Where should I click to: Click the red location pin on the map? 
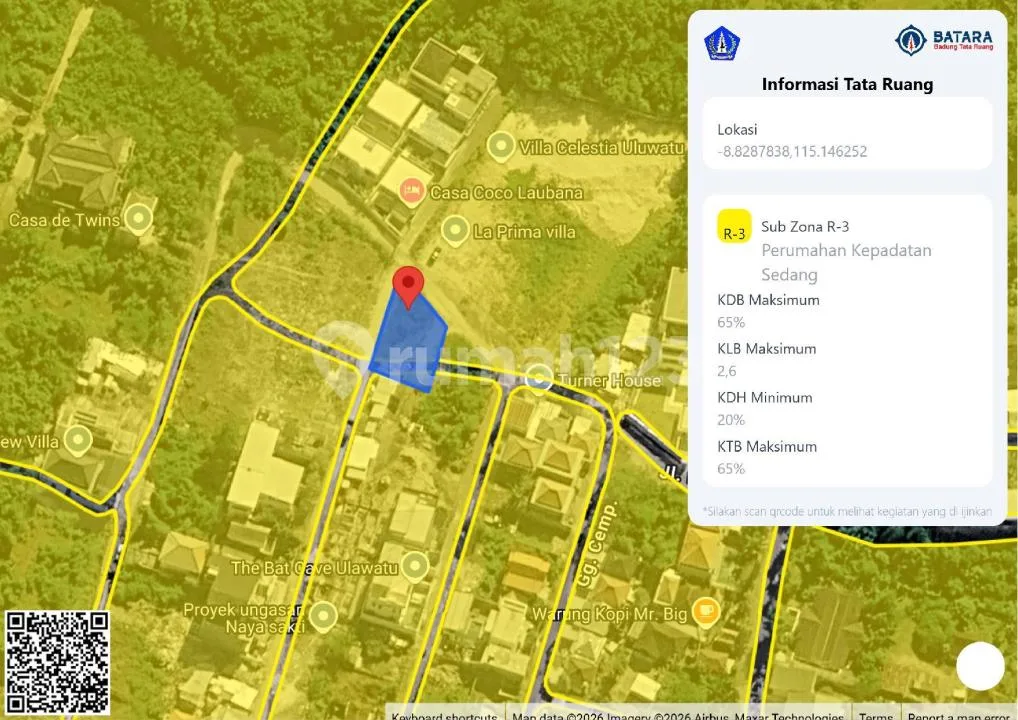408,287
